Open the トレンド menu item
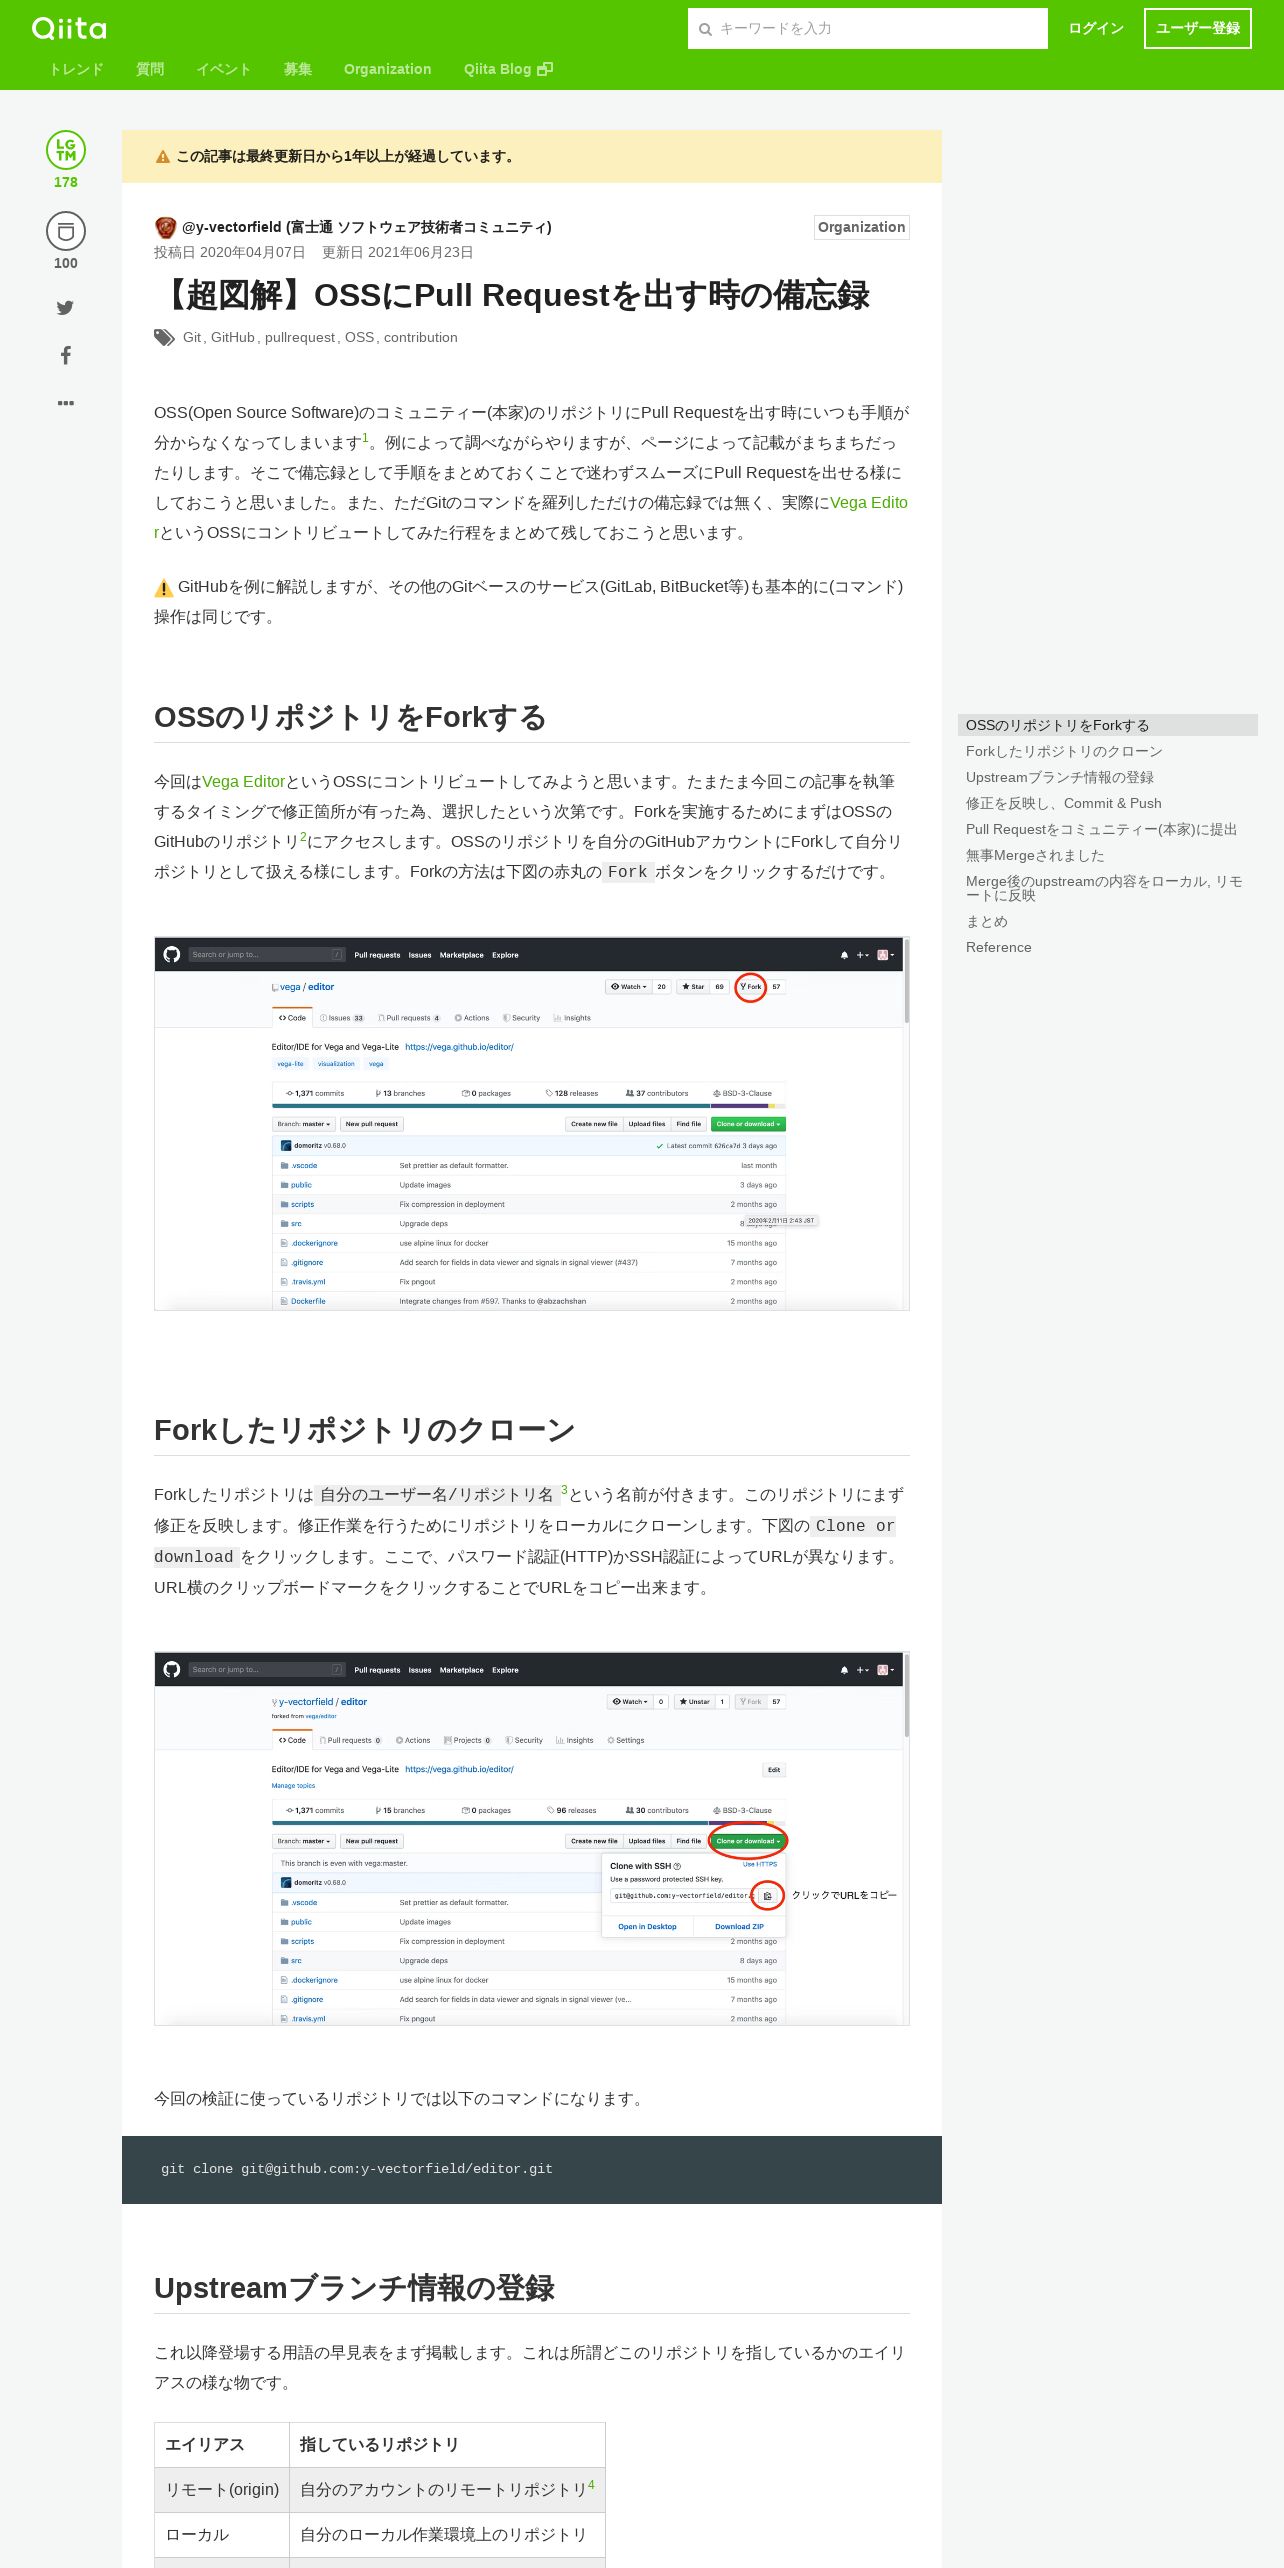The width and height of the screenshot is (1284, 2568). point(77,69)
